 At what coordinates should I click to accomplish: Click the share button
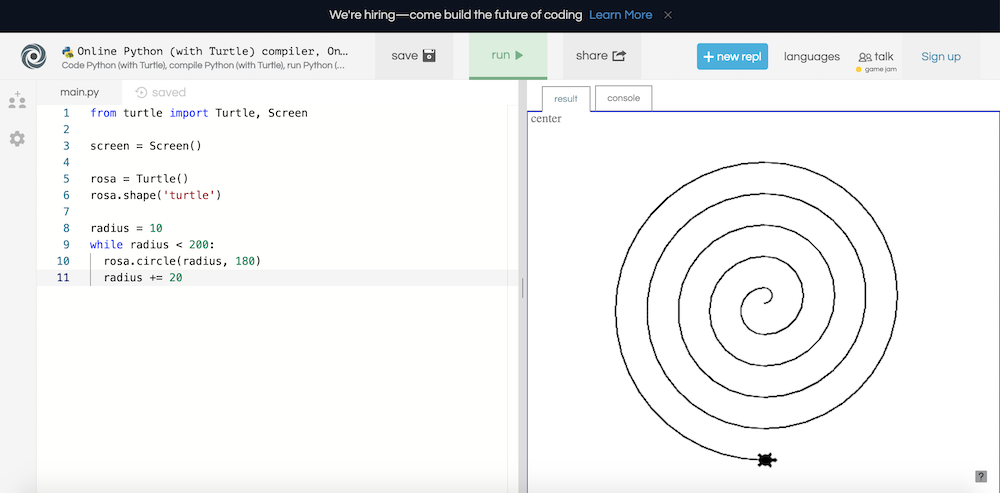[601, 56]
